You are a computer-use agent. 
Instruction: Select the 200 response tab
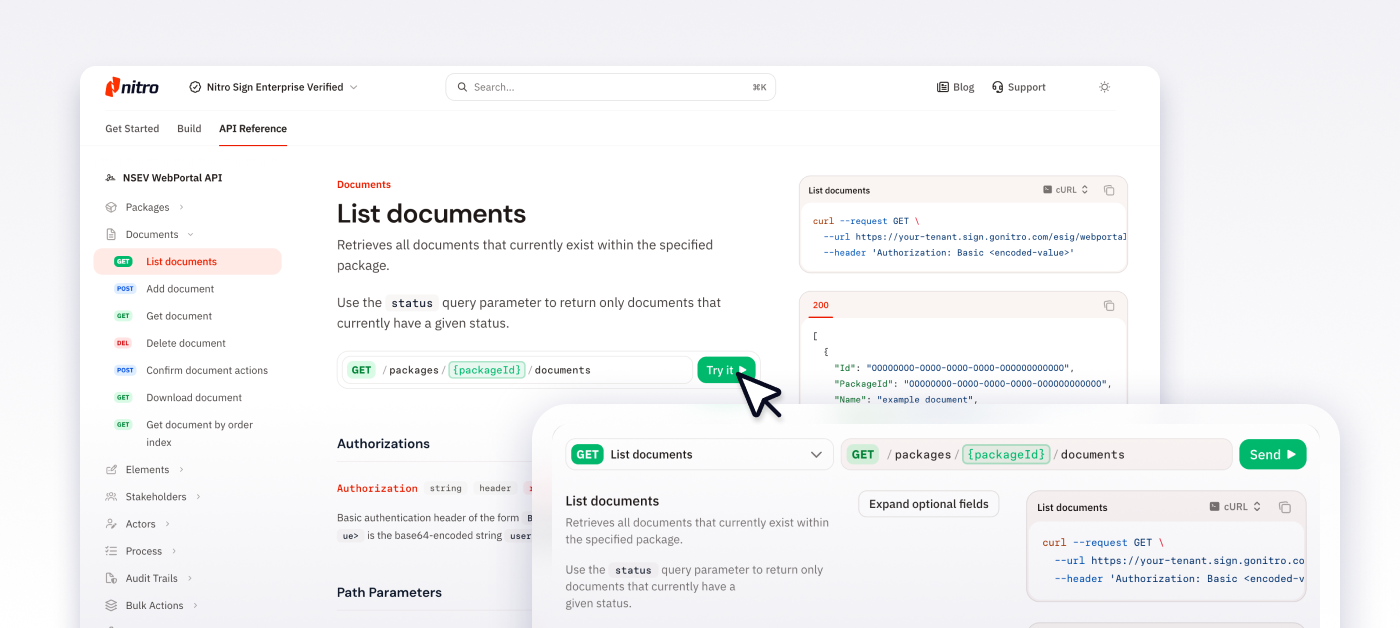tap(820, 305)
